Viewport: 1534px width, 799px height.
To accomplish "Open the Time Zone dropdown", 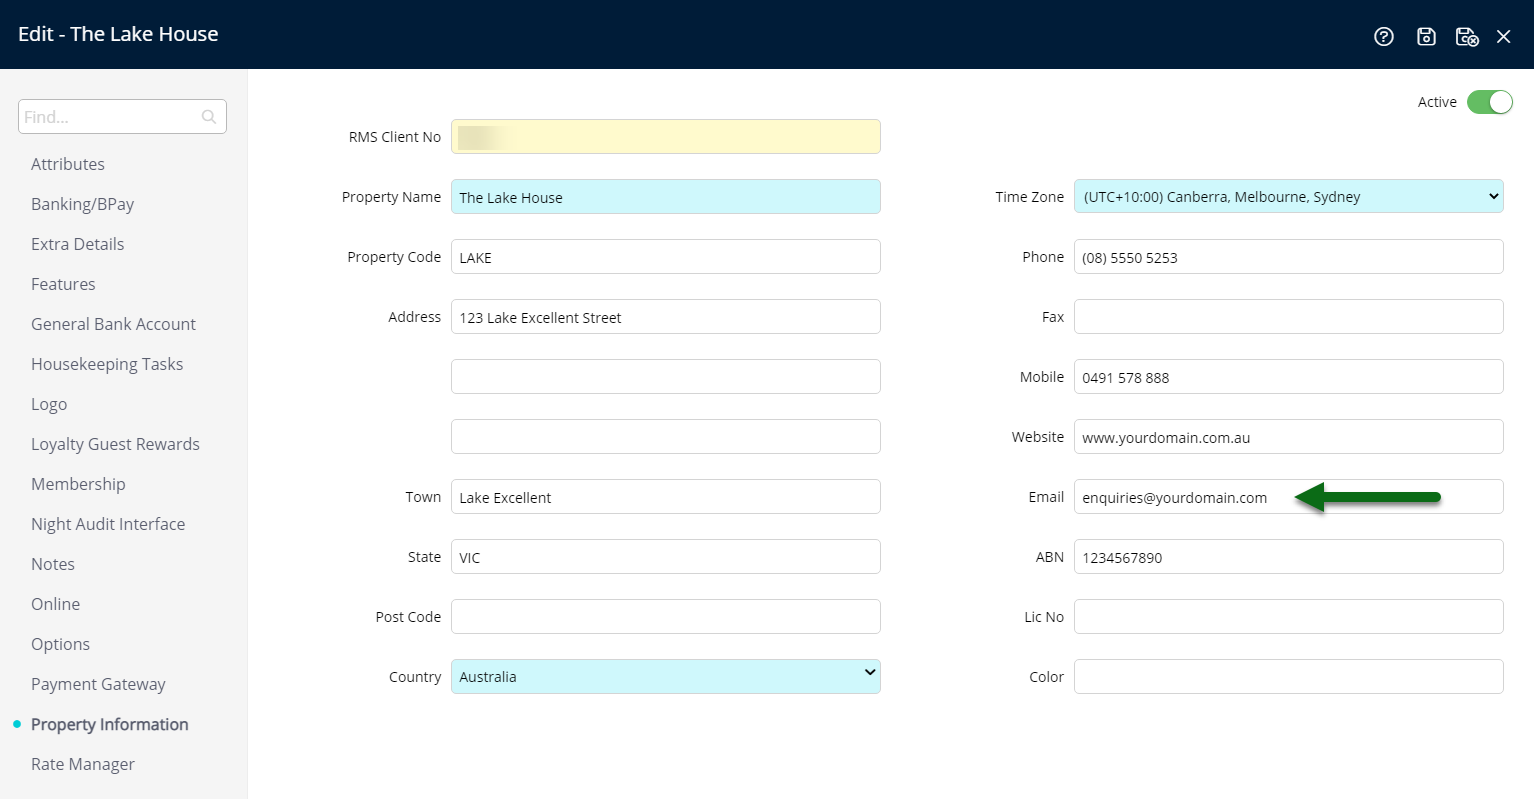I will (1289, 197).
